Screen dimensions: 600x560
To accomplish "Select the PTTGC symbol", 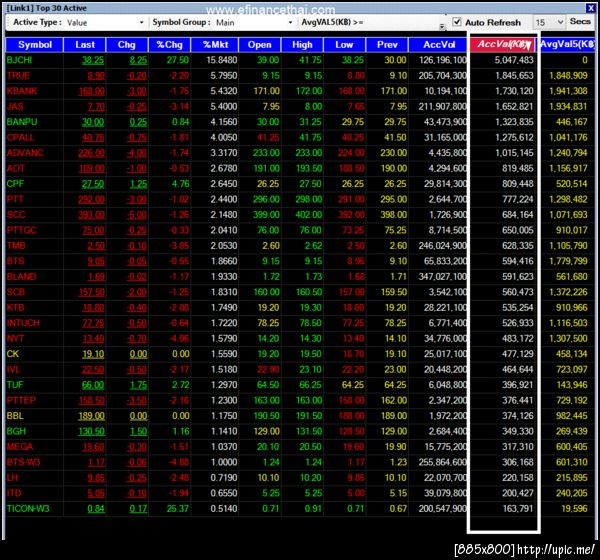I will [x=21, y=230].
